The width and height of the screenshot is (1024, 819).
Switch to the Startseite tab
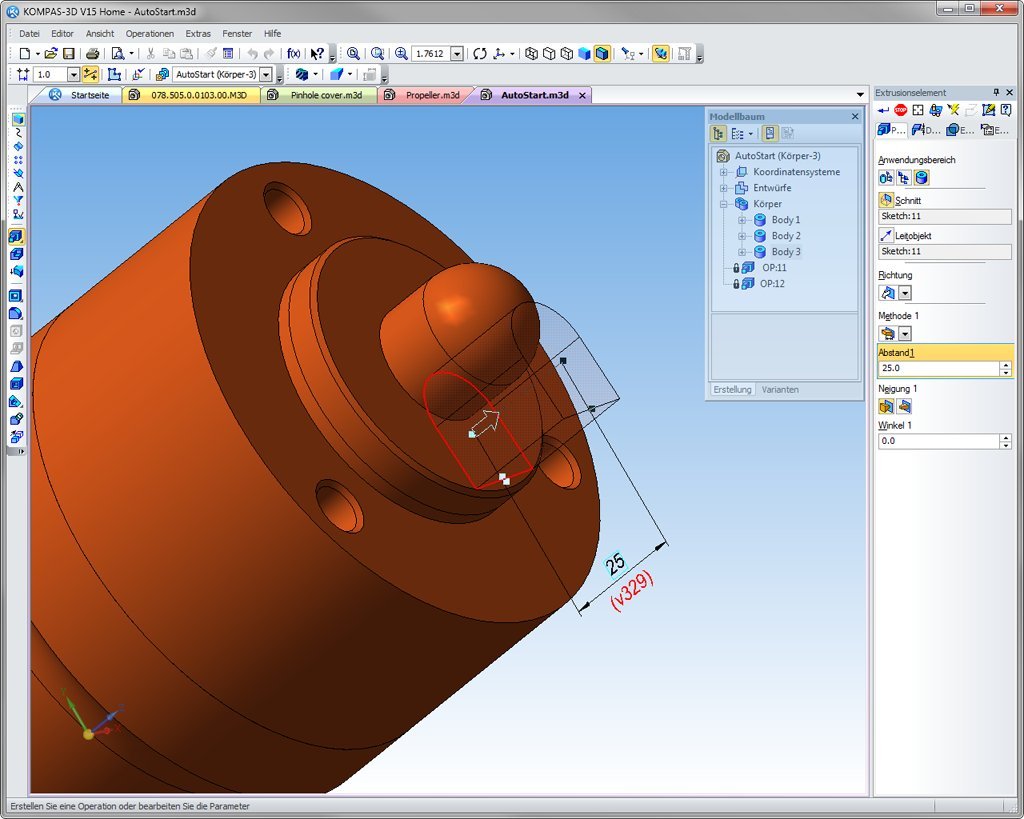81,95
